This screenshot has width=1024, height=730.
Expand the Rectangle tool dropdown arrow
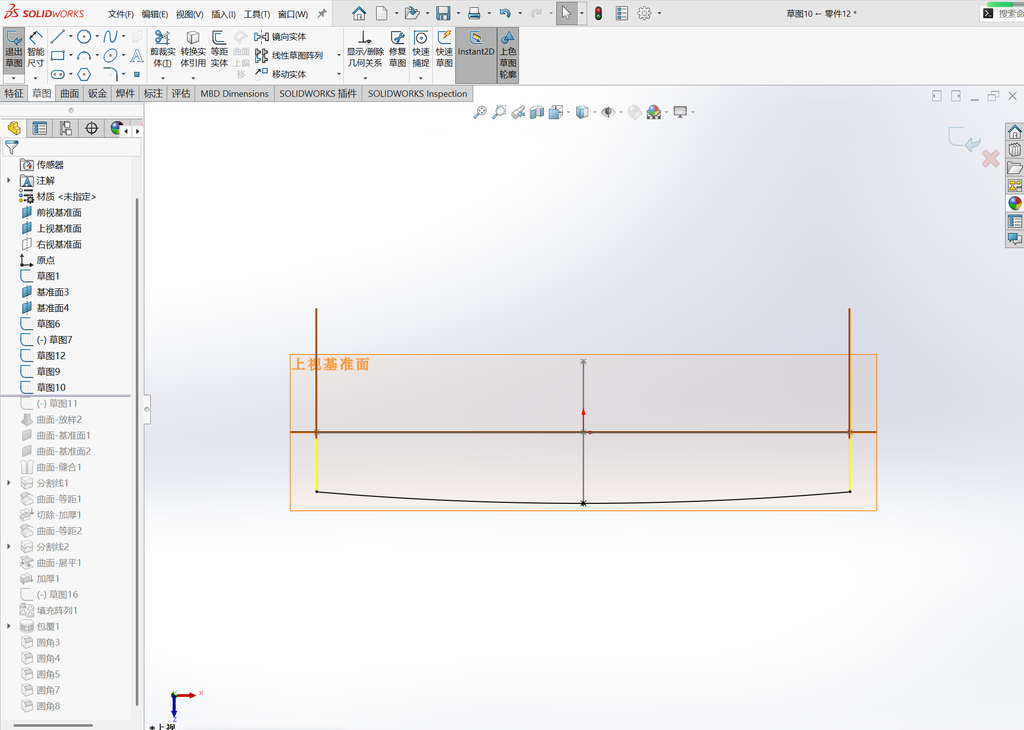point(71,56)
